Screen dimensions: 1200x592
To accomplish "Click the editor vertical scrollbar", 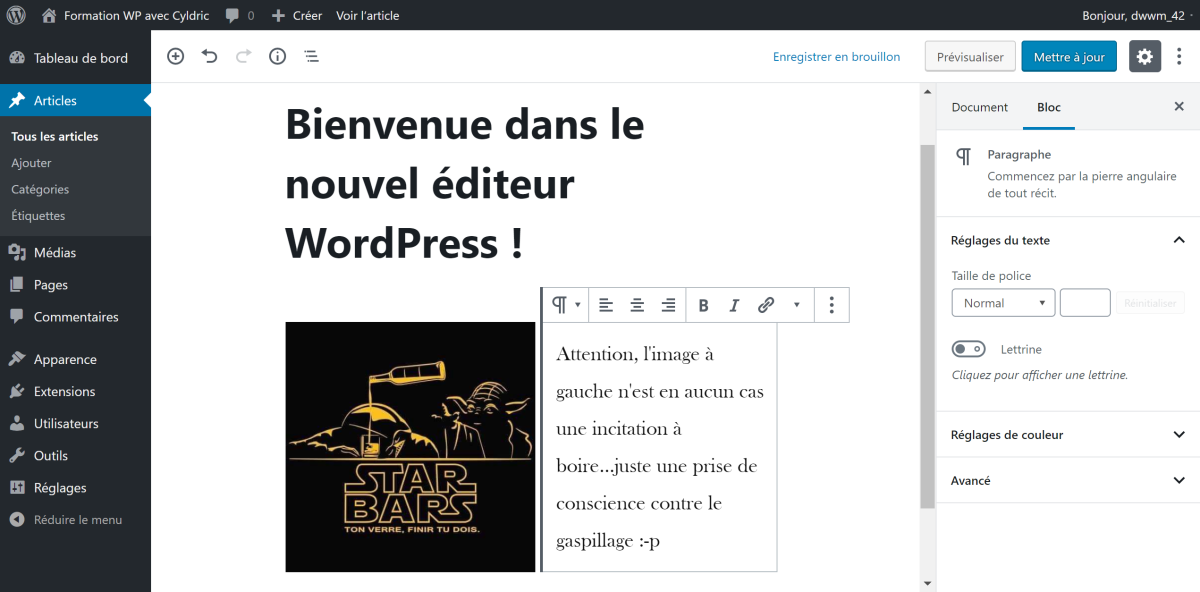I will point(927,325).
